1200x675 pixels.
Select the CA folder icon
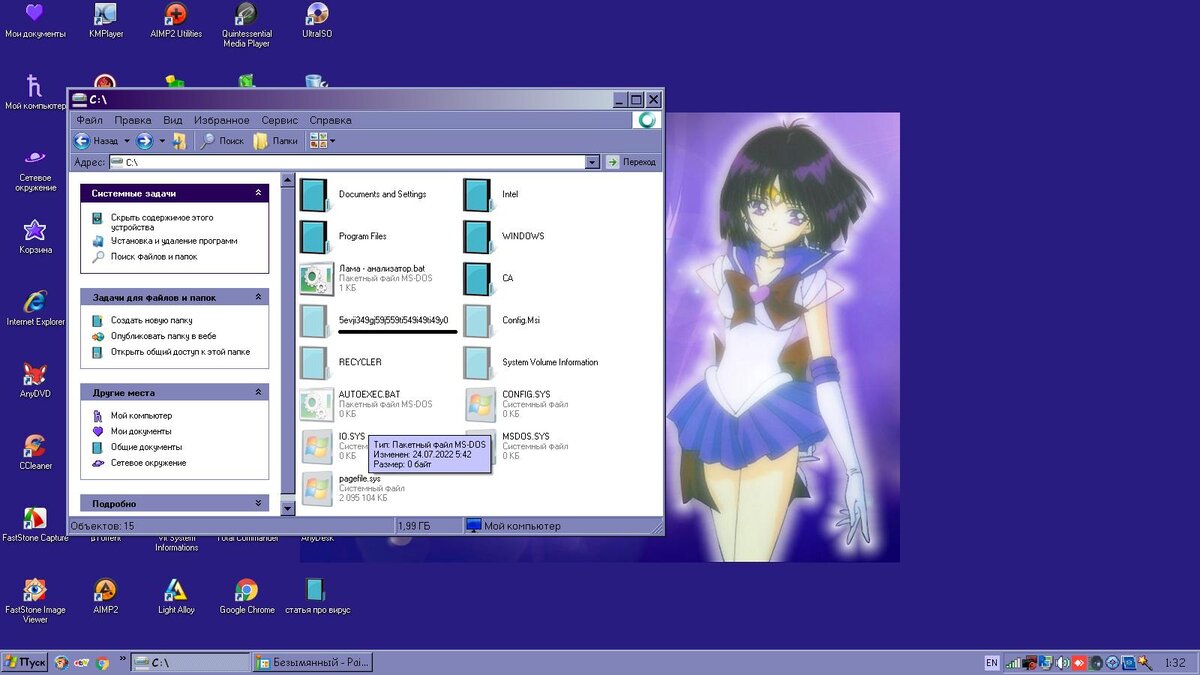point(480,278)
